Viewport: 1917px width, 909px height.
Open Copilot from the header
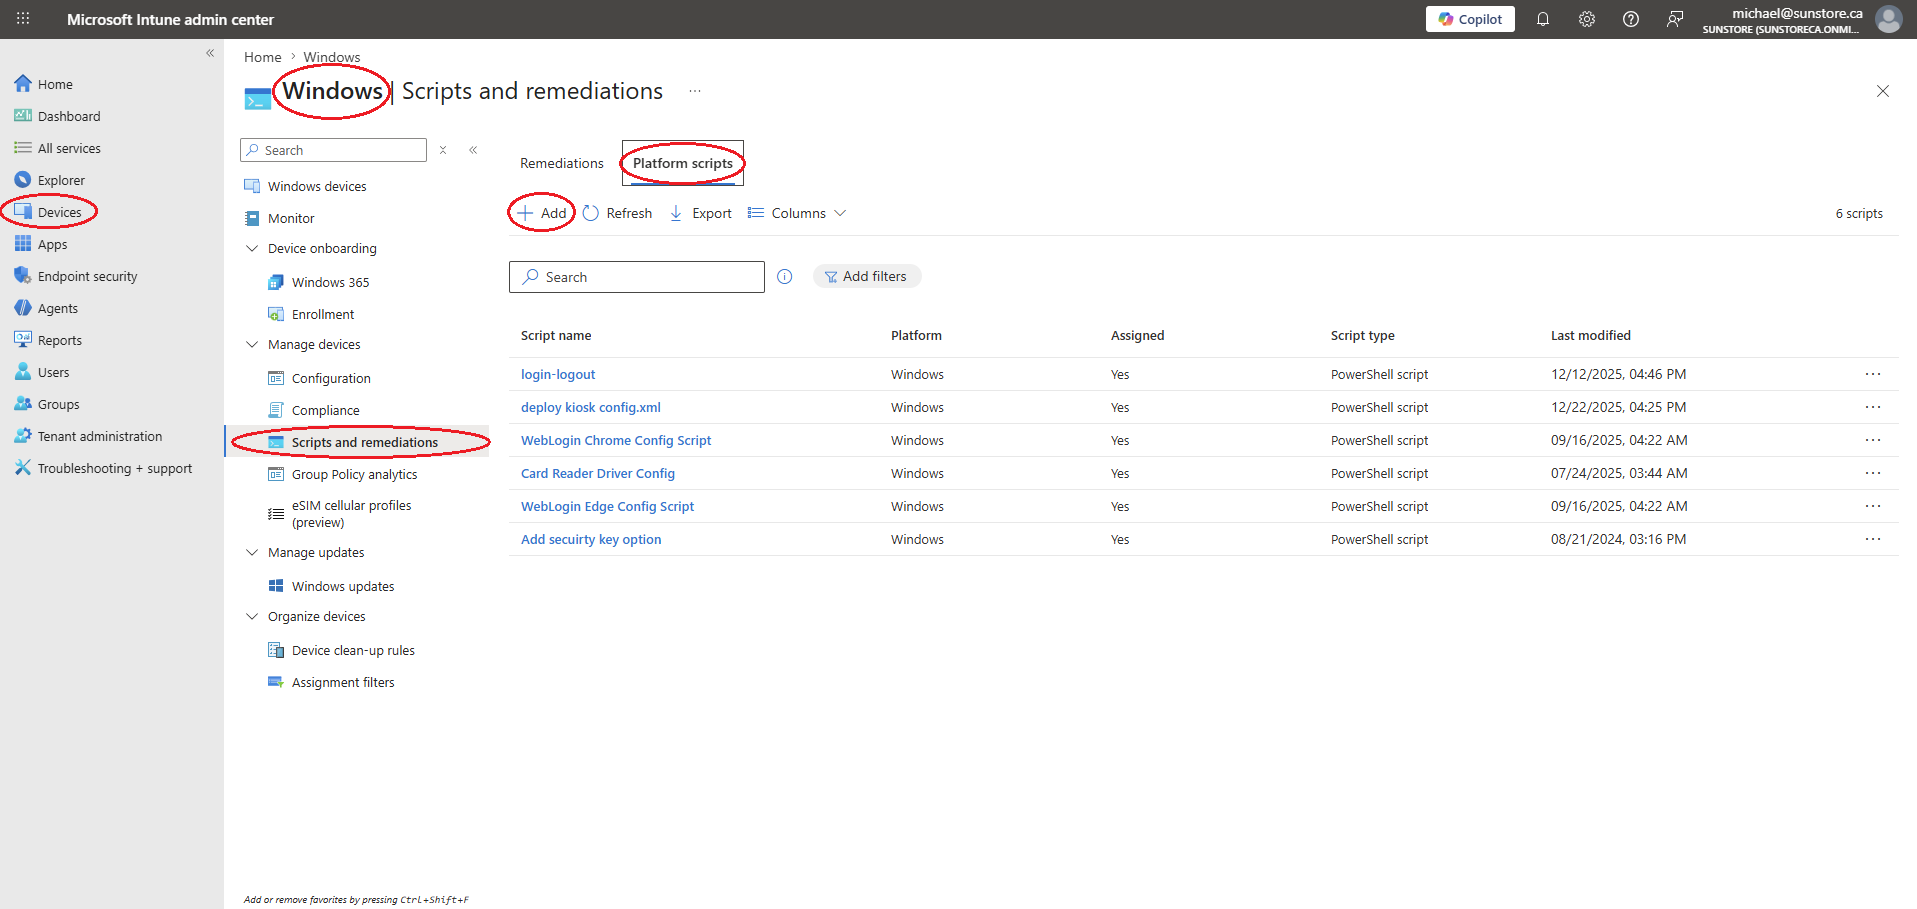pos(1470,19)
